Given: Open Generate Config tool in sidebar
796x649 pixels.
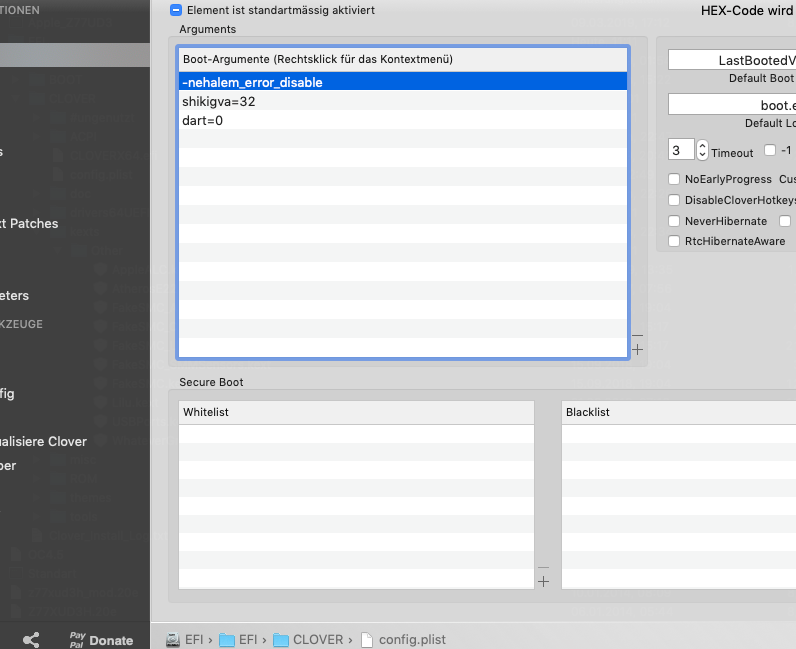Looking at the screenshot, I should click(x=7, y=394).
